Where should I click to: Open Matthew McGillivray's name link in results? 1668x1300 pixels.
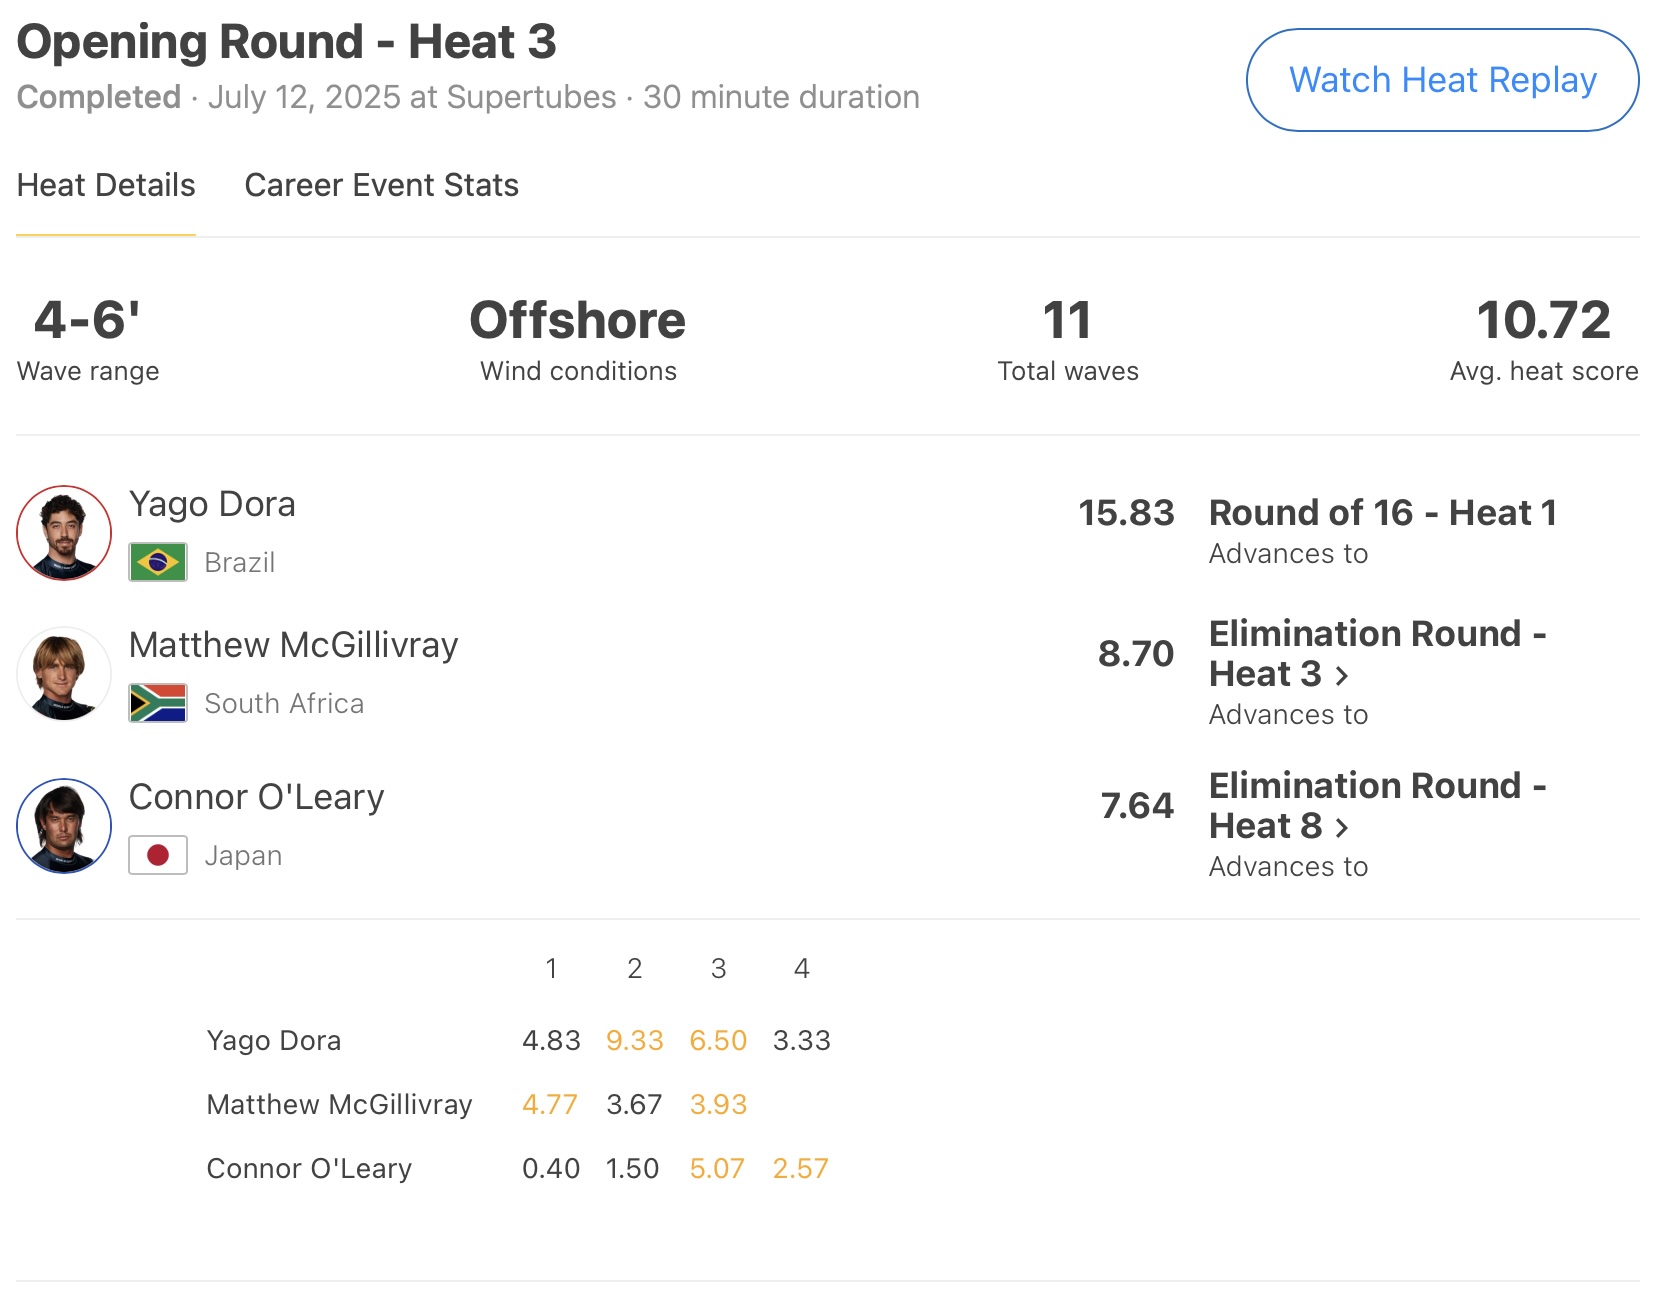(293, 645)
